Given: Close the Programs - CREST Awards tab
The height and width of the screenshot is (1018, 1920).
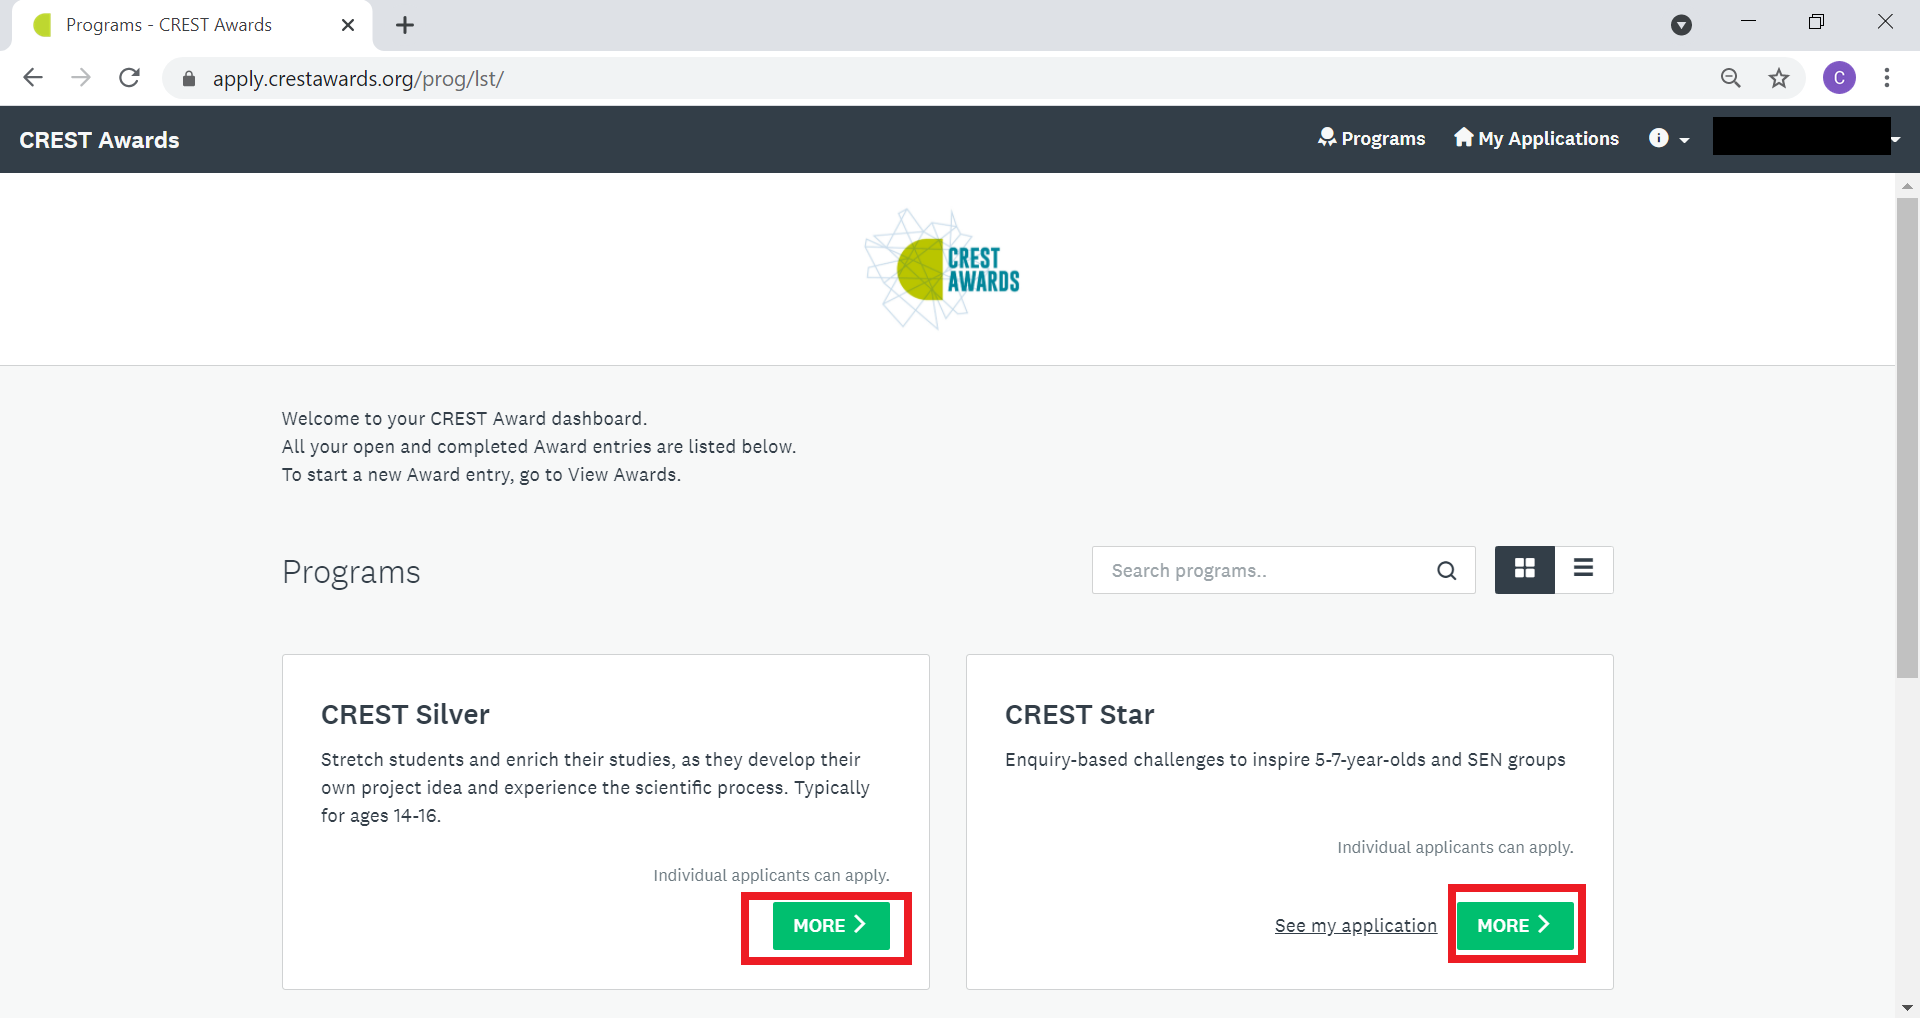Looking at the screenshot, I should tap(348, 25).
